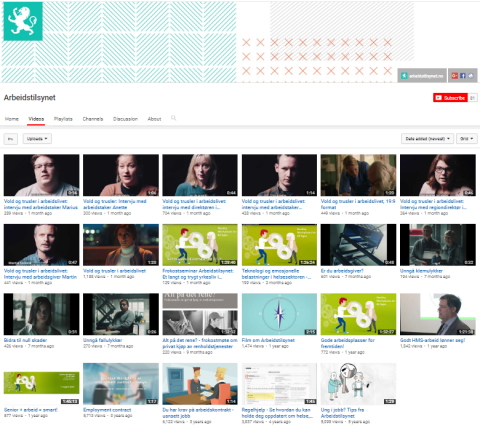Open 'Gode arbeidsplasser for fremtiden!' thumbnail
Image resolution: width=480 pixels, height=425 pixels.
coord(358,314)
